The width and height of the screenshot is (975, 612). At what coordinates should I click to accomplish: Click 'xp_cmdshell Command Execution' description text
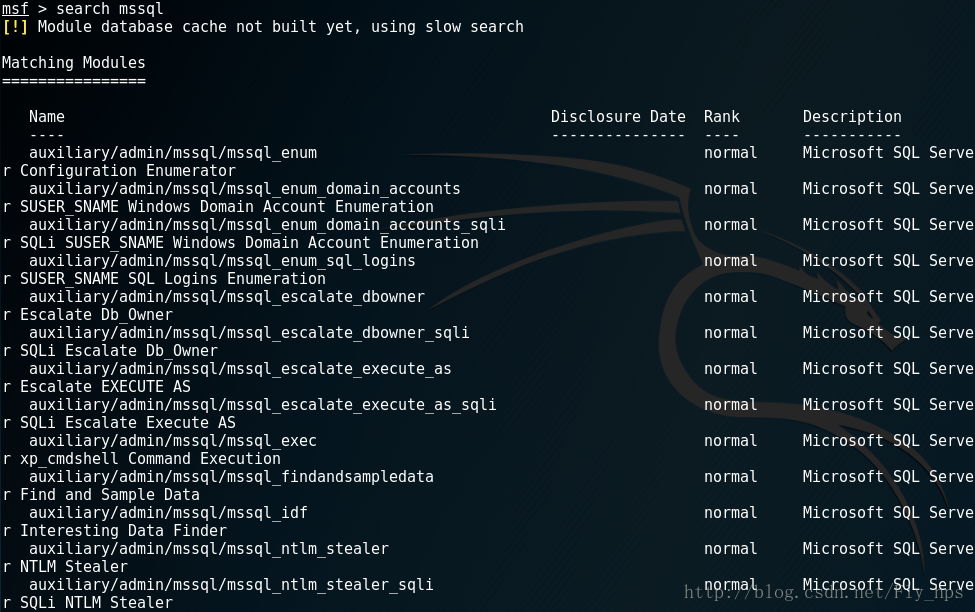[150, 460]
